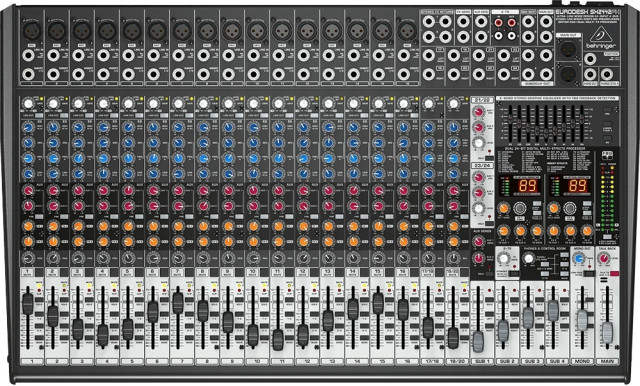Toggle the channel 3 Low Cut switch
This screenshot has width=640, height=386.
click(x=89, y=116)
